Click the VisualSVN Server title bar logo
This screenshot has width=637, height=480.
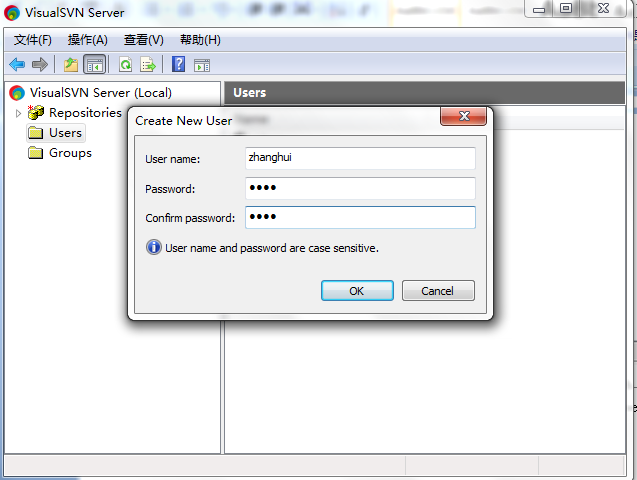(12, 13)
